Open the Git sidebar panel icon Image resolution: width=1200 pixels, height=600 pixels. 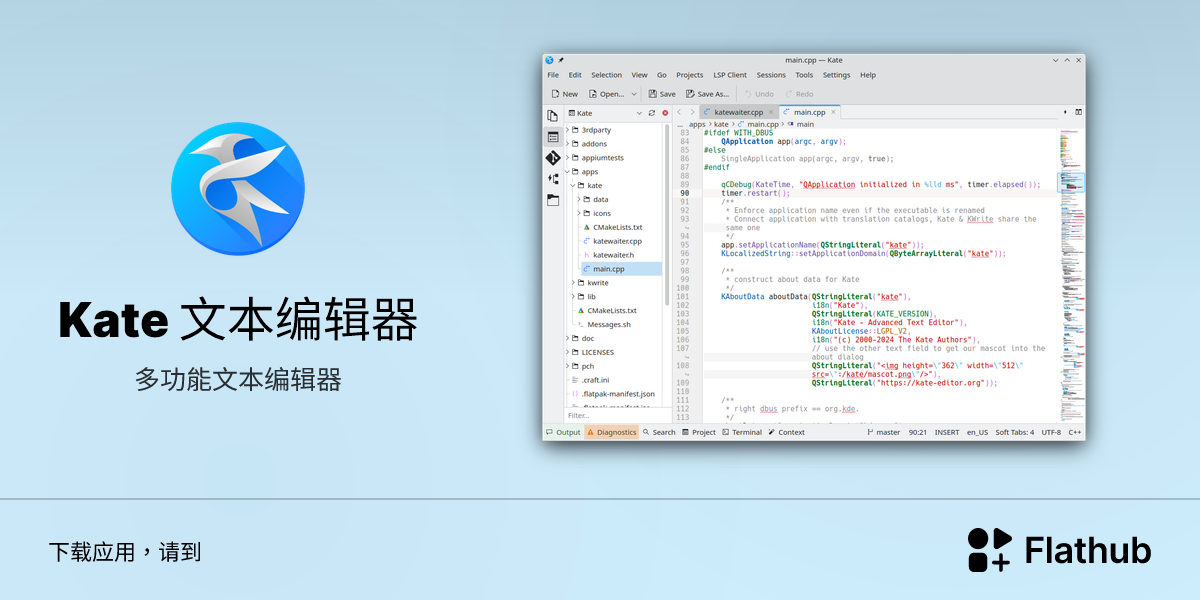553,158
